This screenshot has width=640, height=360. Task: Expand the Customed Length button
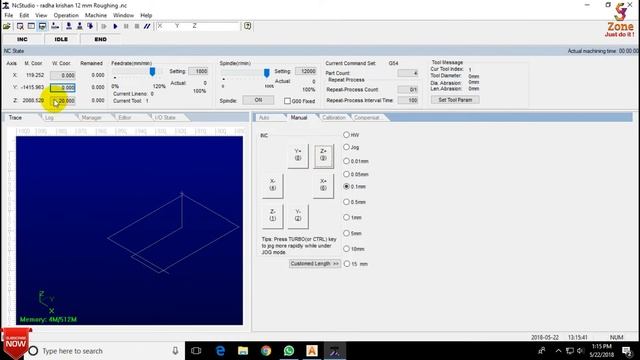pyautogui.click(x=314, y=264)
